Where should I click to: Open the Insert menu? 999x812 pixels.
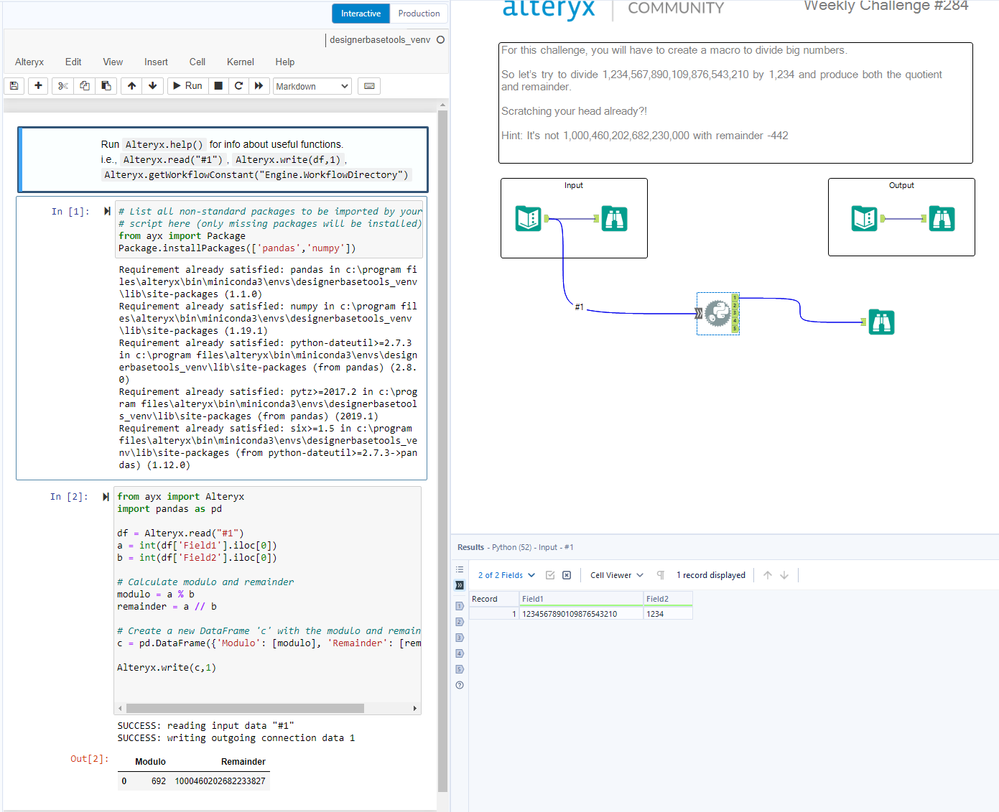point(156,62)
